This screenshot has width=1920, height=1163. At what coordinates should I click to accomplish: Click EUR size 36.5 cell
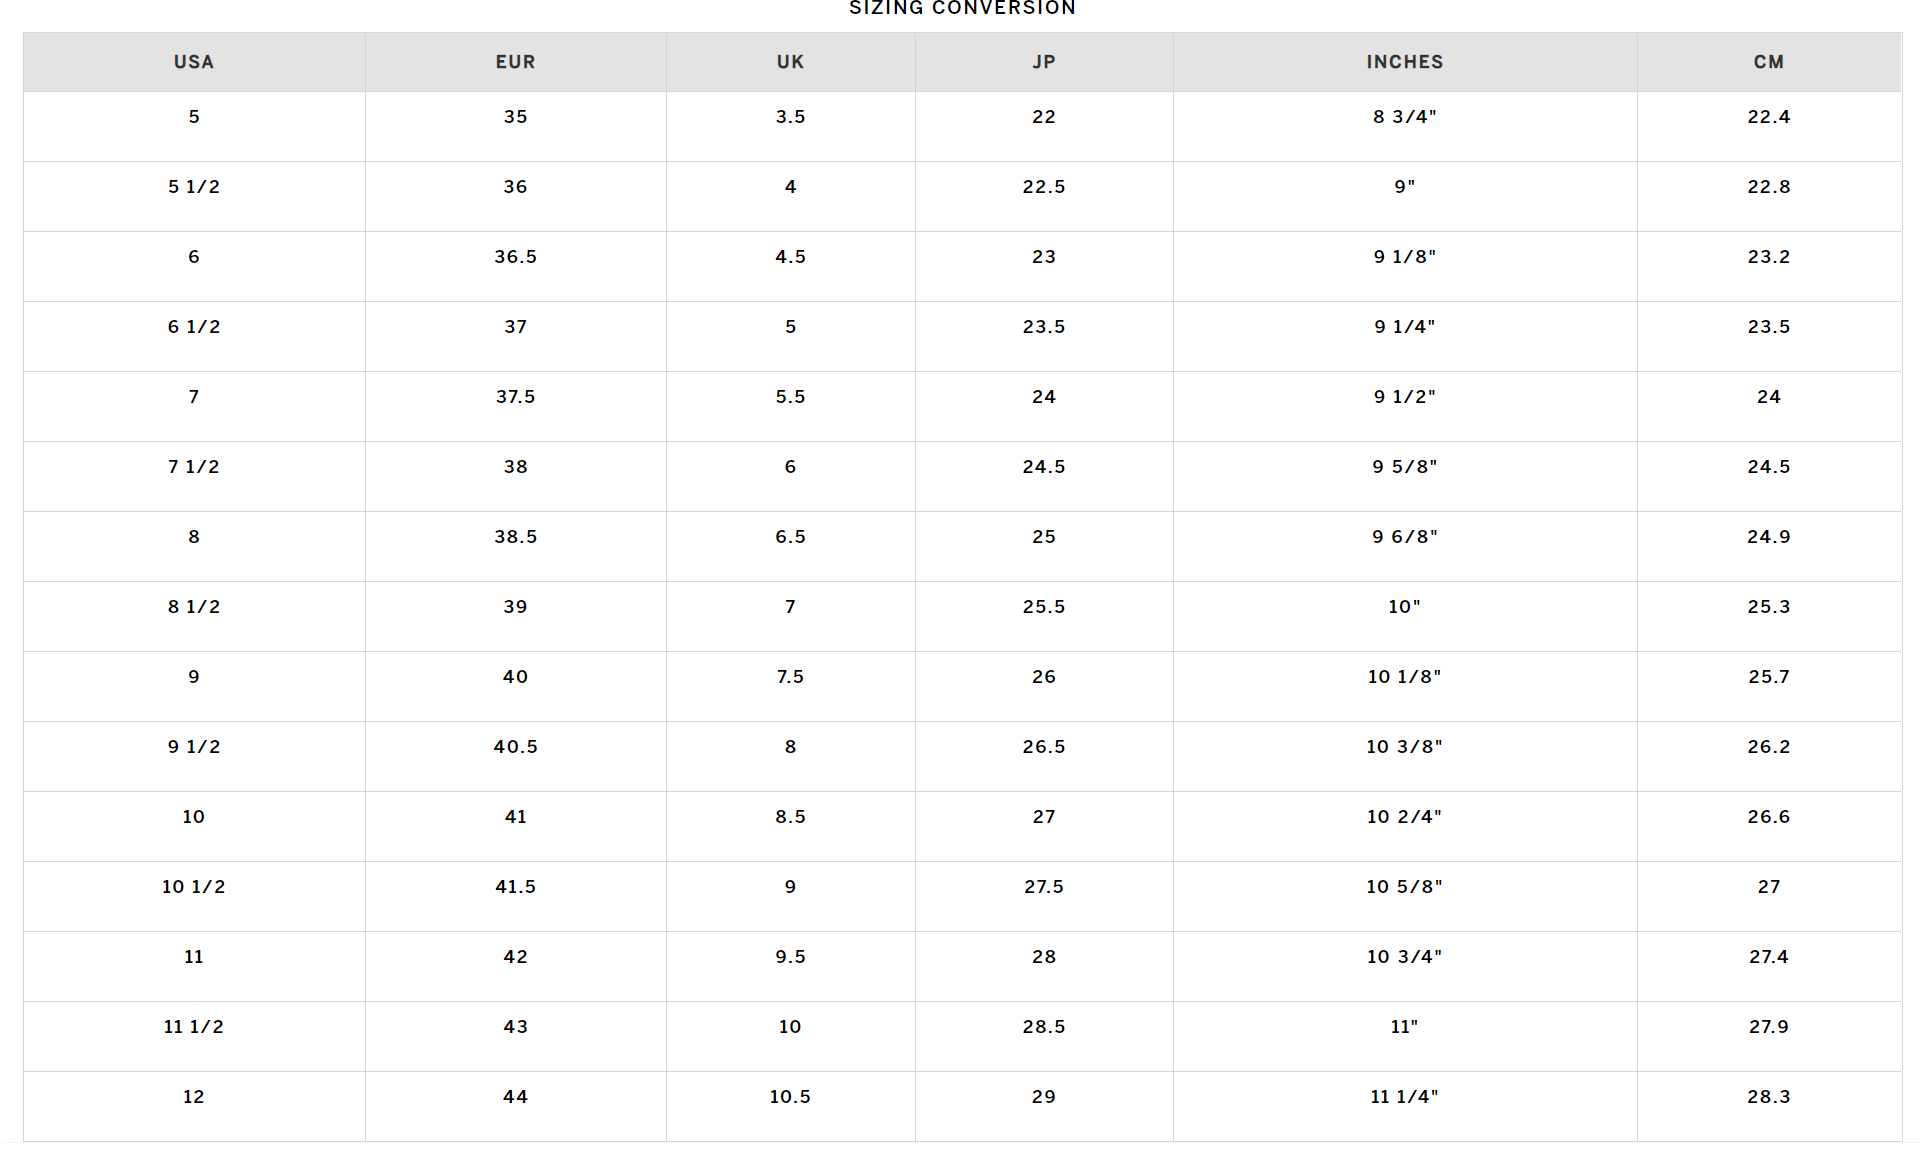point(515,257)
